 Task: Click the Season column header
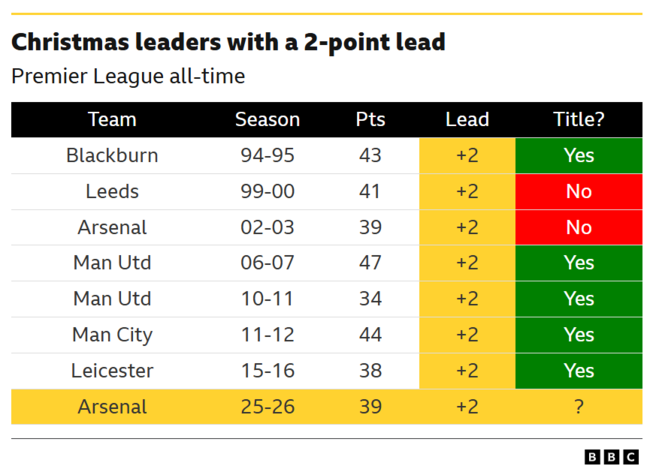pos(267,120)
